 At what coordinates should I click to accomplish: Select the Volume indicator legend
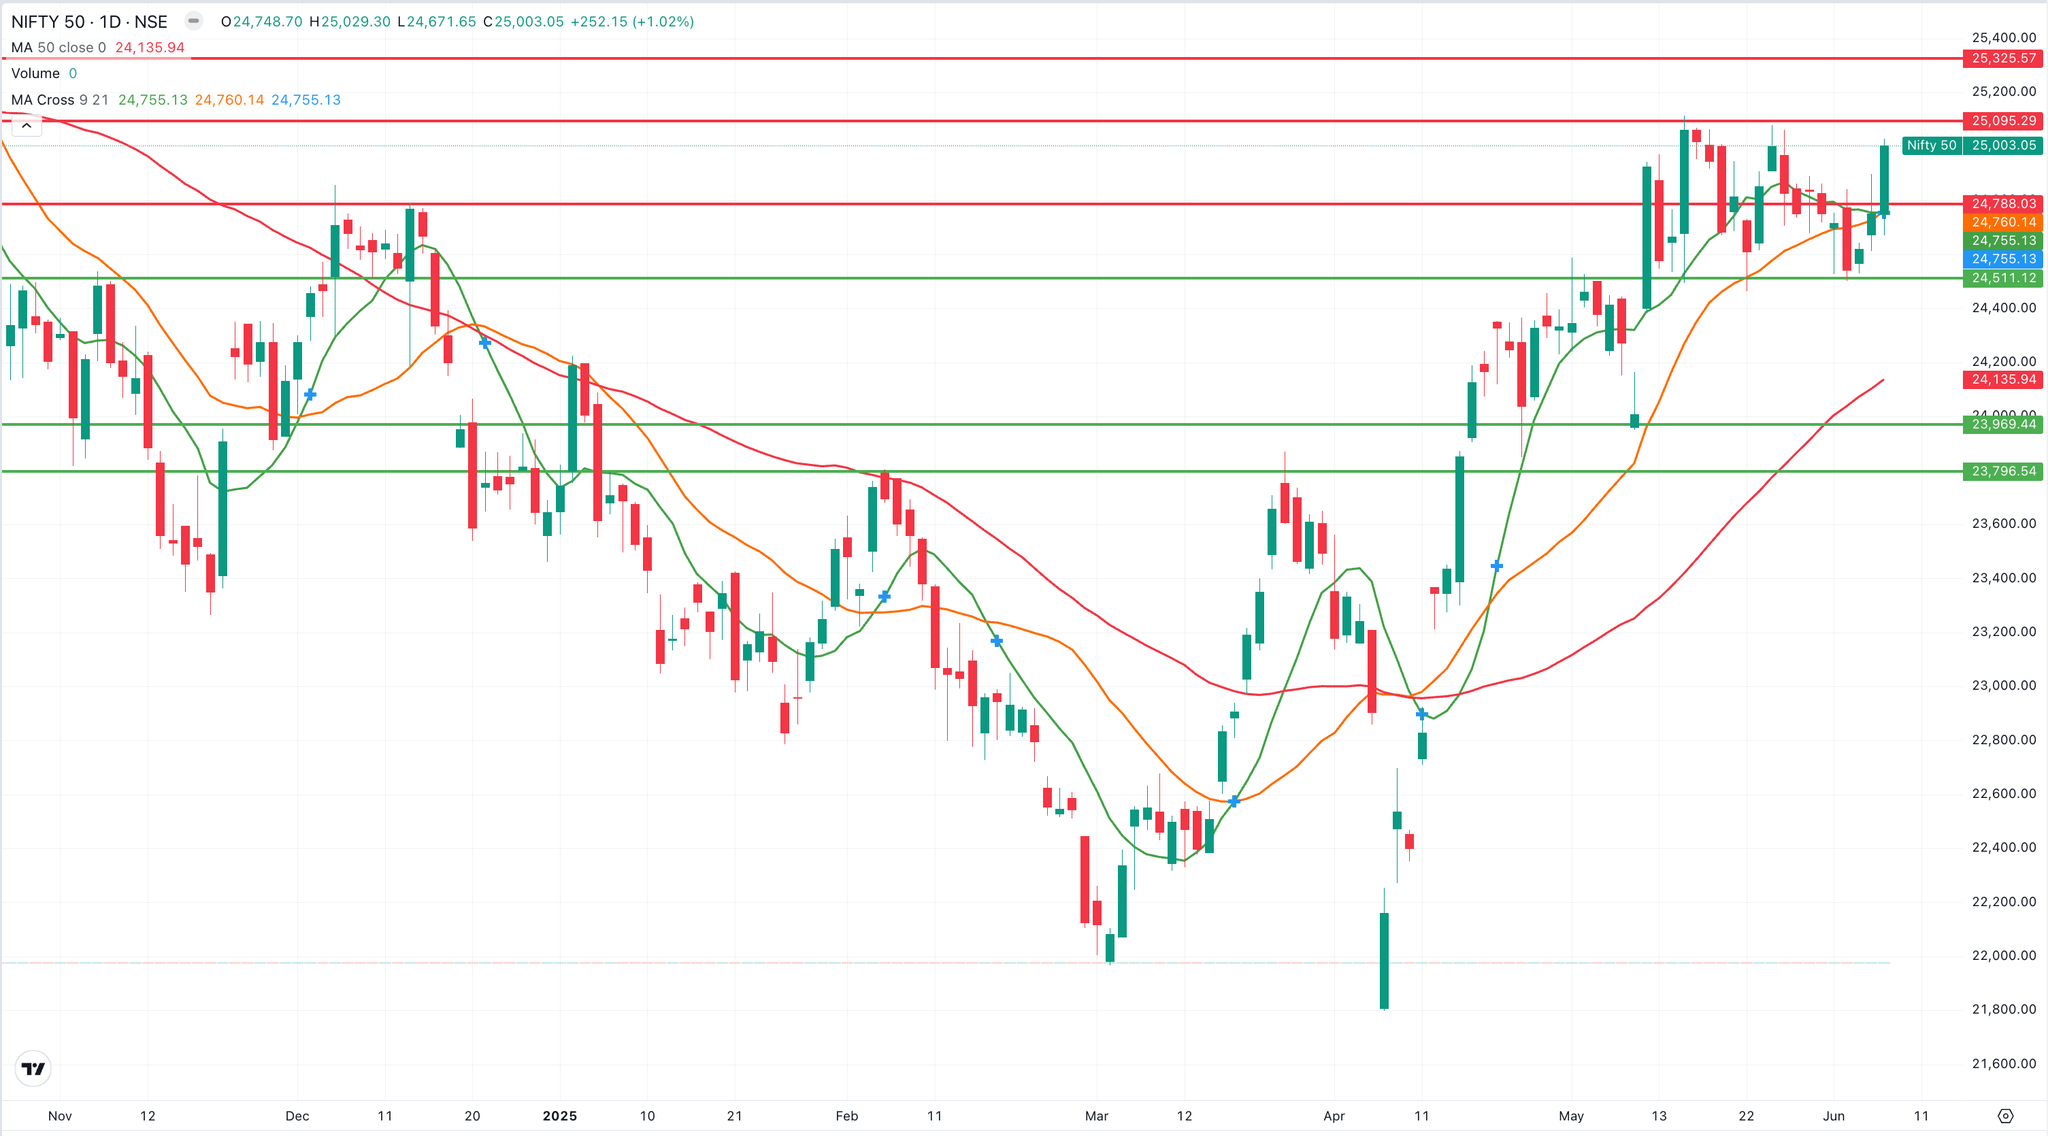[x=35, y=73]
